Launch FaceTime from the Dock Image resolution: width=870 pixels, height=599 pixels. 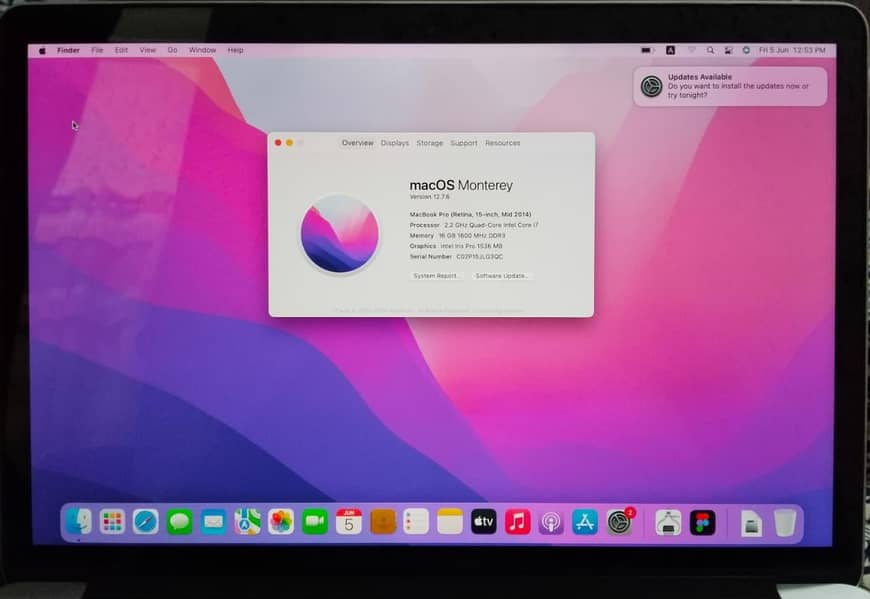315,522
